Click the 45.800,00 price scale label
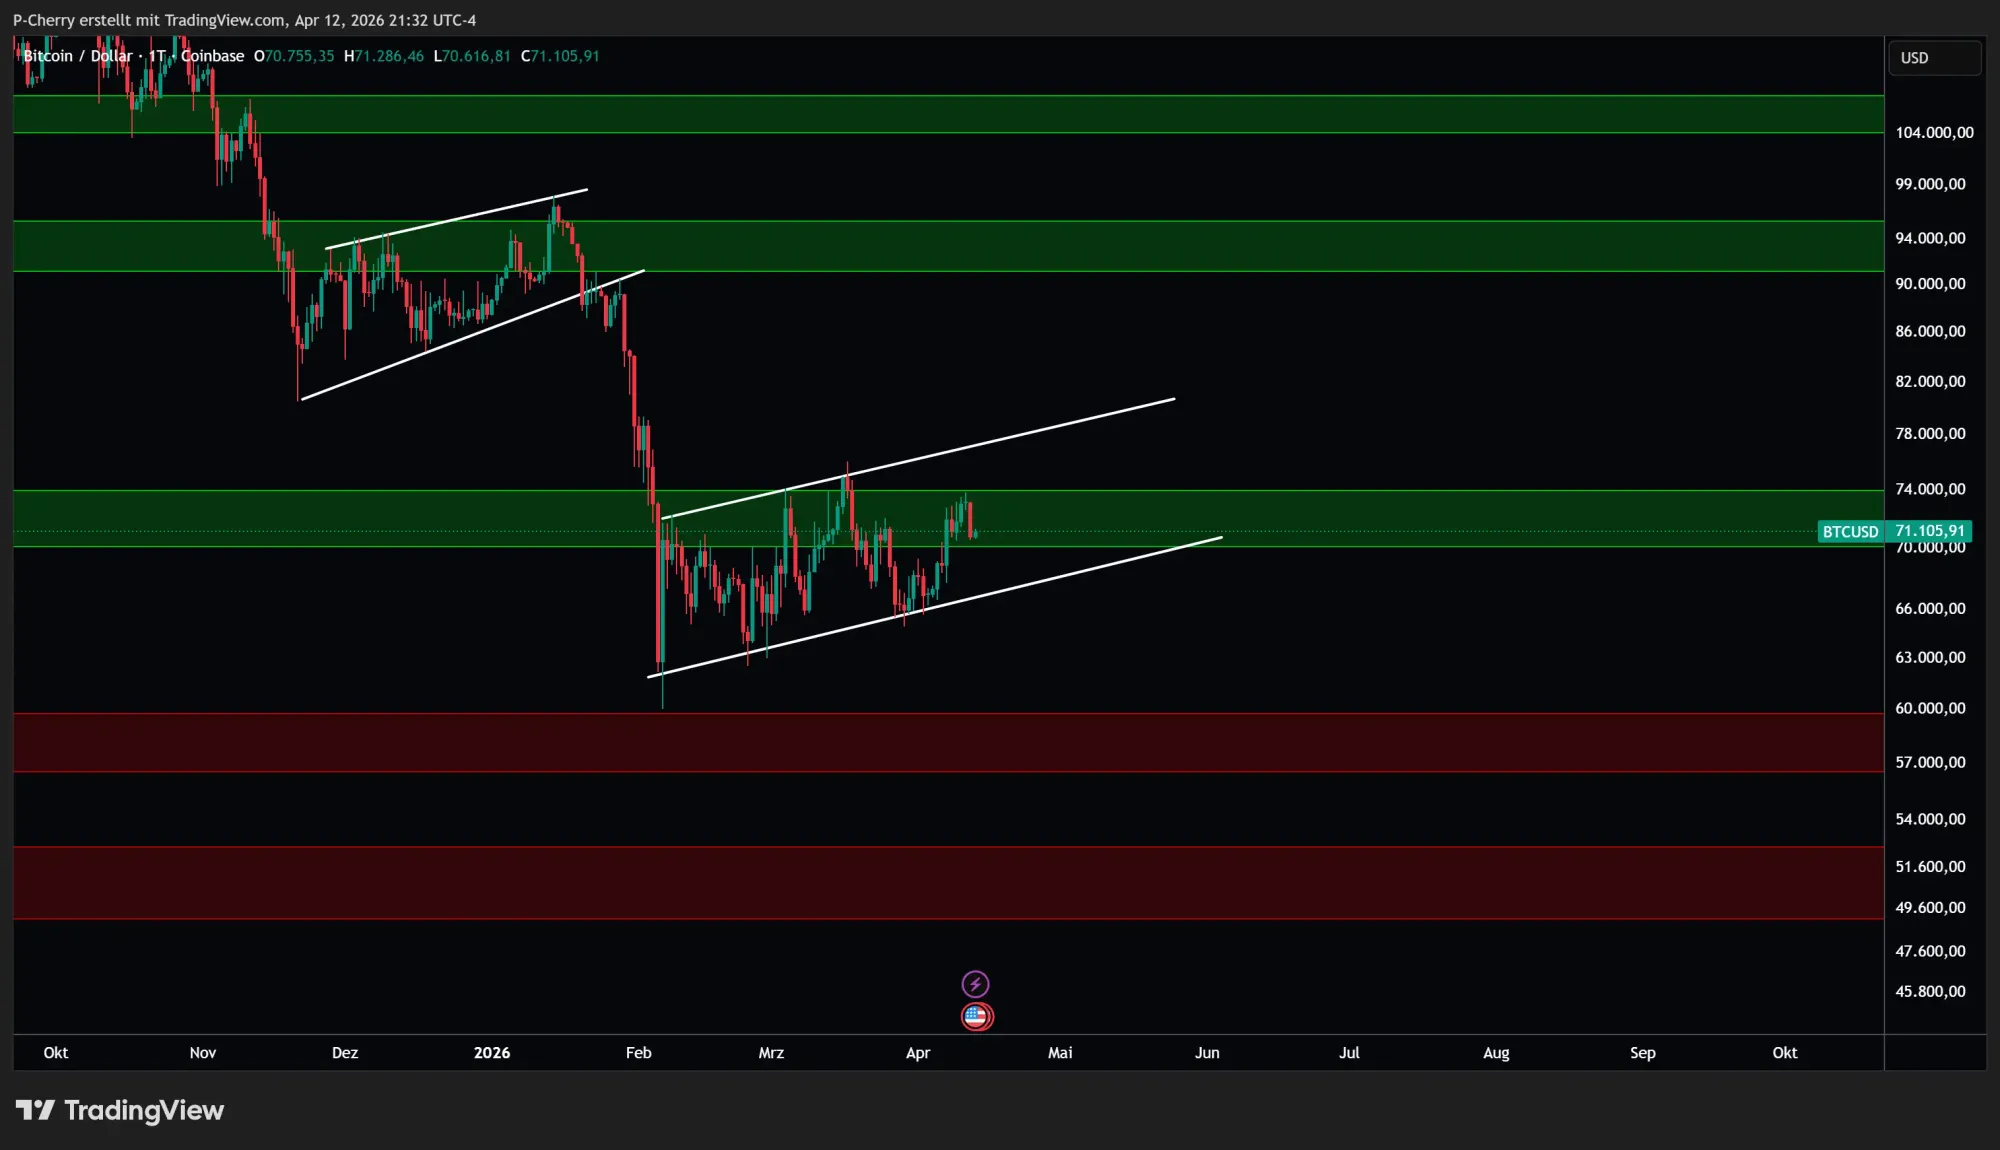 tap(1930, 992)
